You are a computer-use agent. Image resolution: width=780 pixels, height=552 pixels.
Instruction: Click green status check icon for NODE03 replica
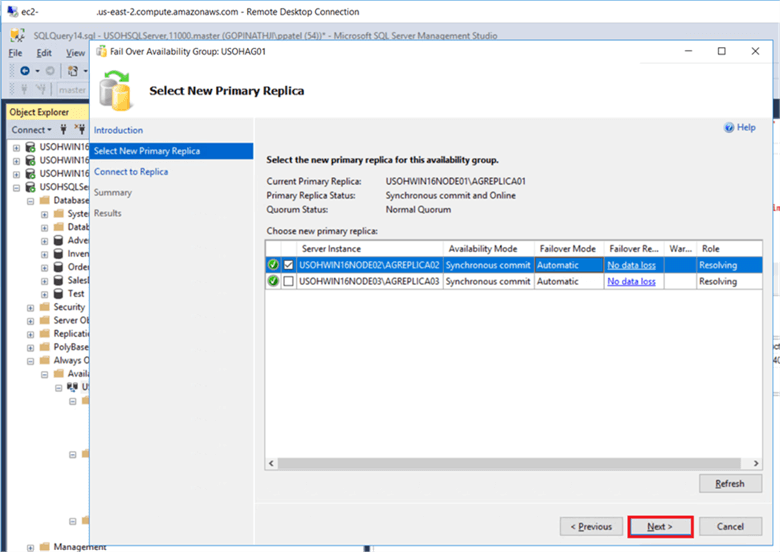click(x=273, y=281)
